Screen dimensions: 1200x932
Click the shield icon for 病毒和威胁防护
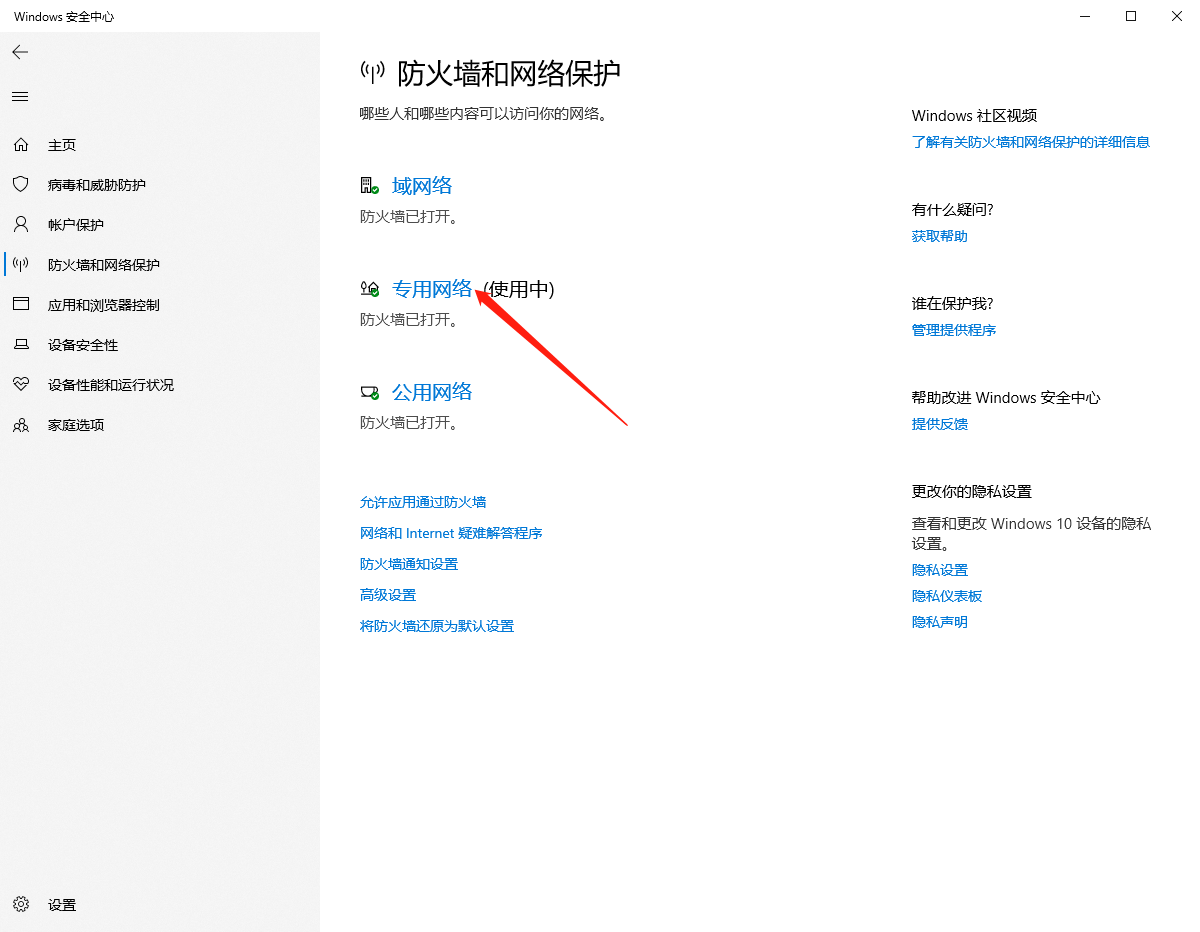click(x=21, y=185)
